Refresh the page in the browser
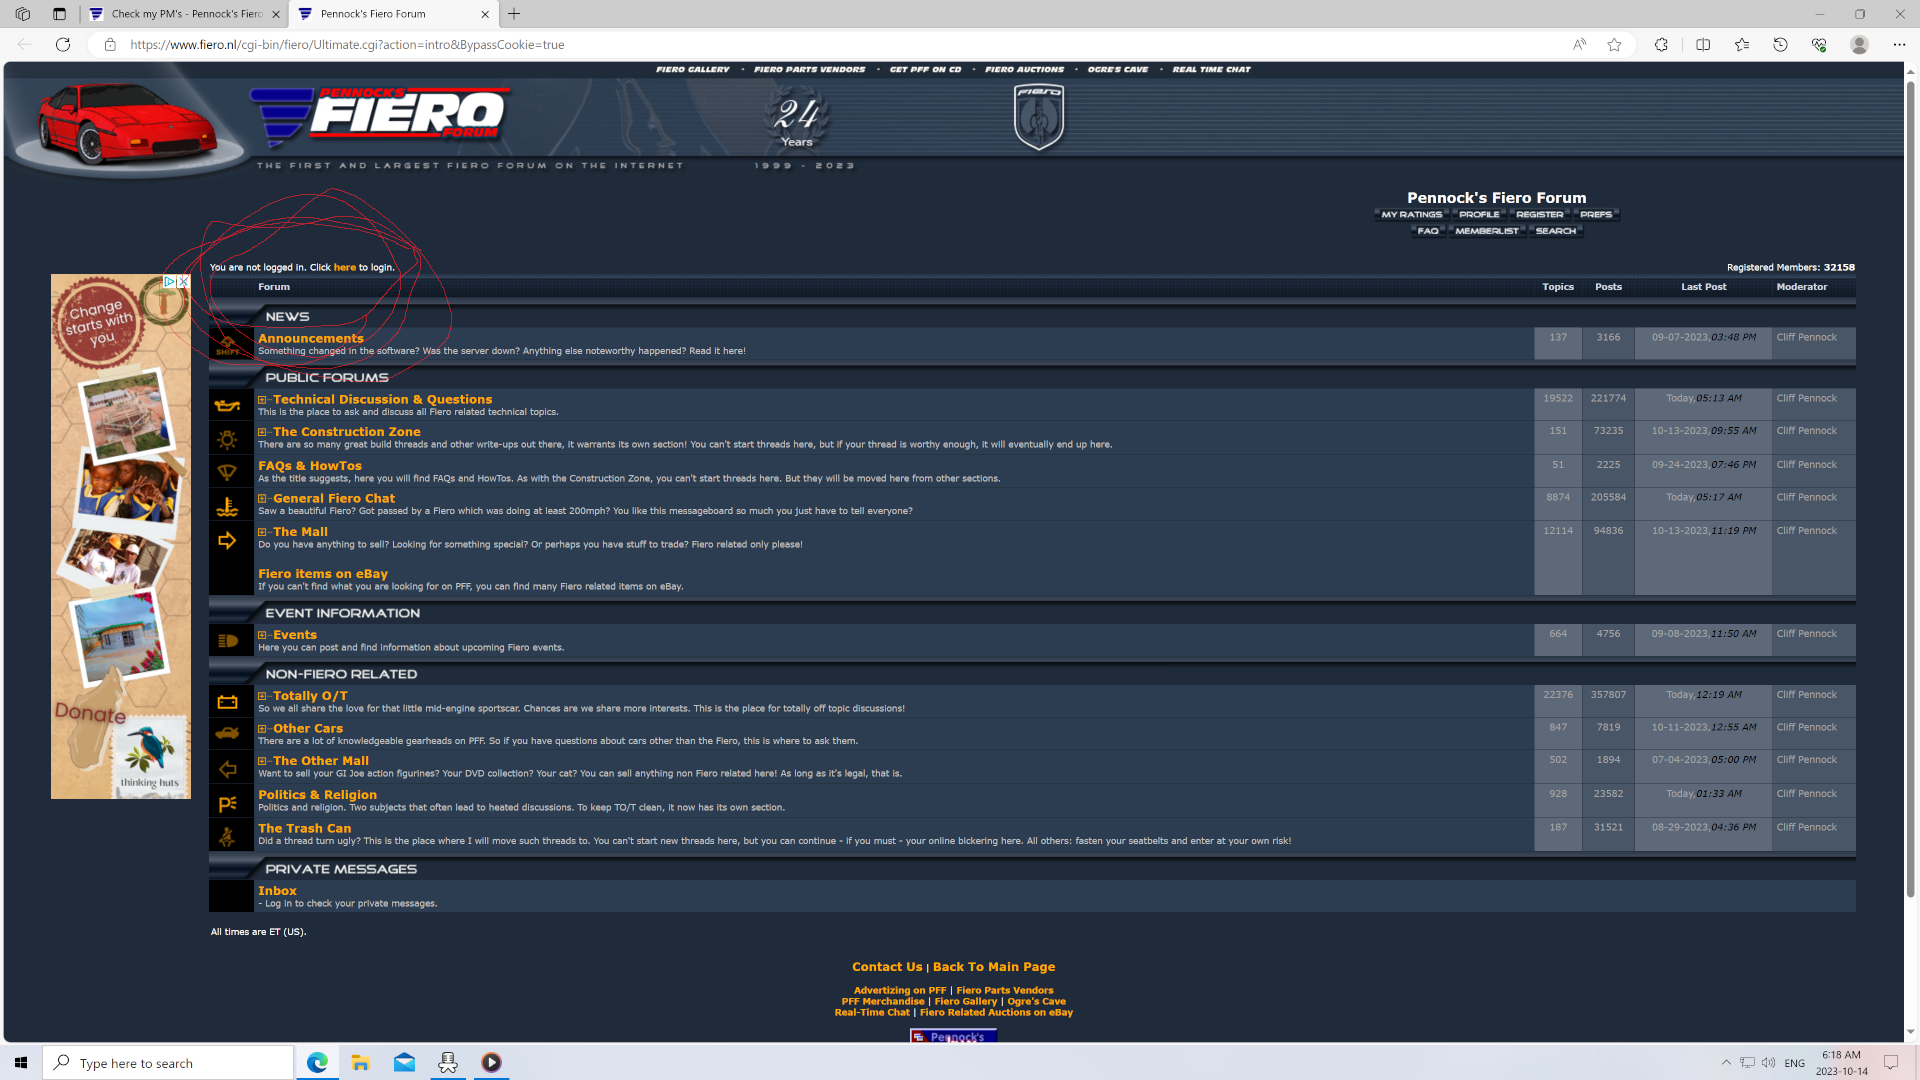 (63, 44)
